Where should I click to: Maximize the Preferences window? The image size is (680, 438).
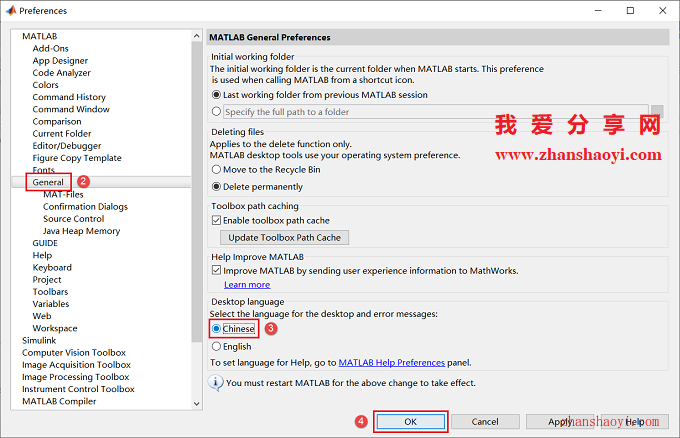tap(630, 10)
